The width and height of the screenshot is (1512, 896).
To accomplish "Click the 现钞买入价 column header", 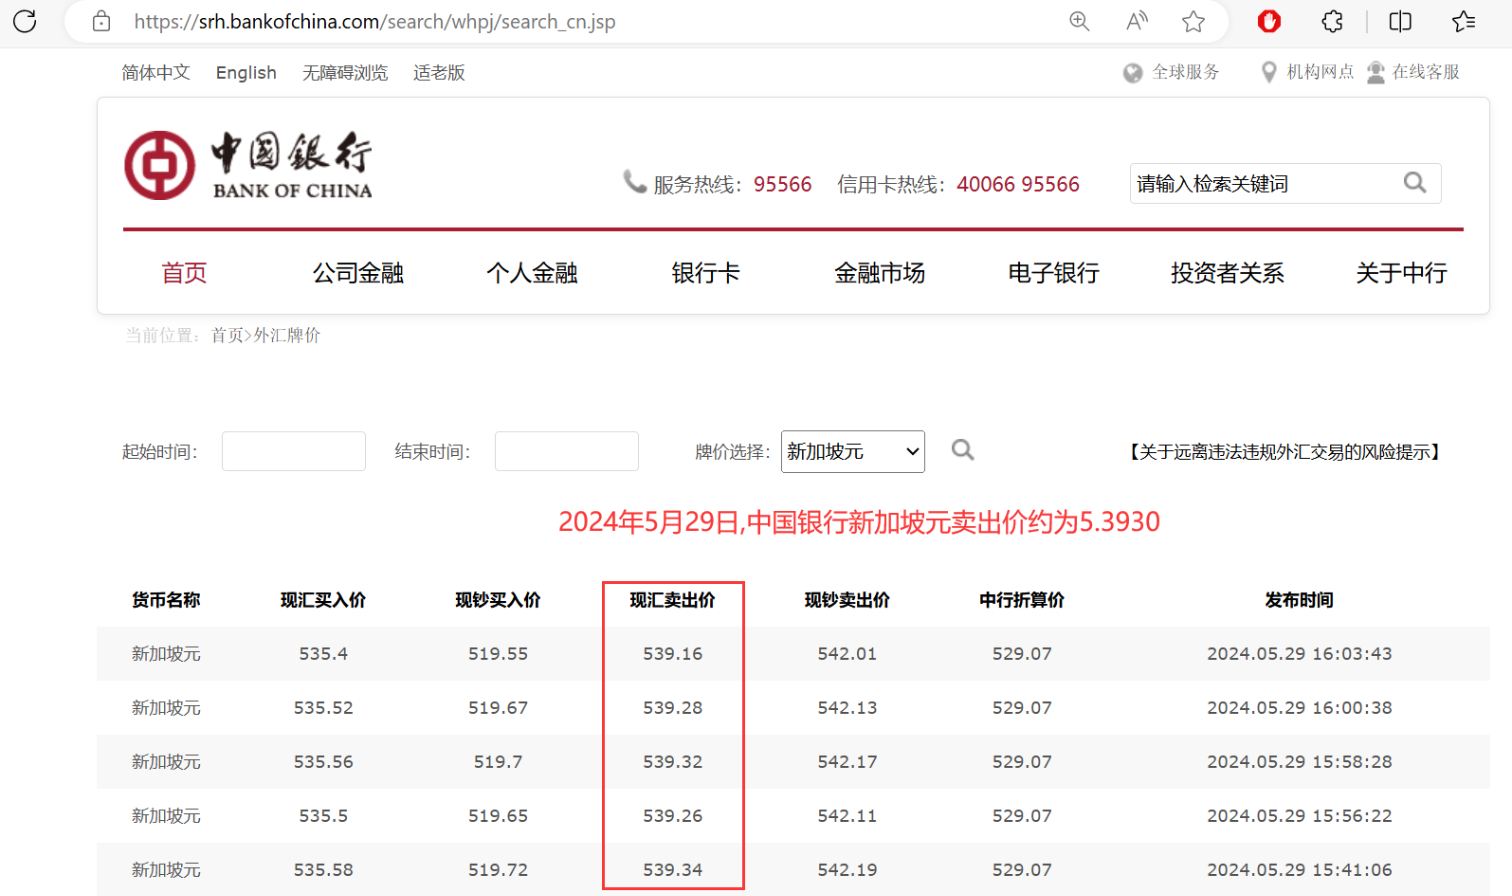I will click(x=498, y=600).
